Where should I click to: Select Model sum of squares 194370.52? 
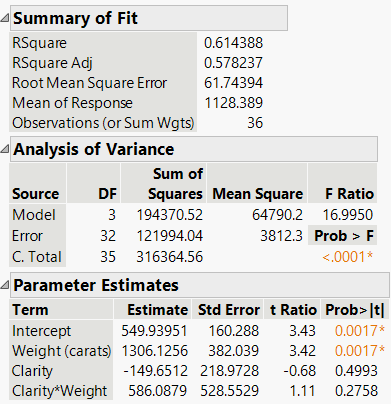(x=169, y=215)
